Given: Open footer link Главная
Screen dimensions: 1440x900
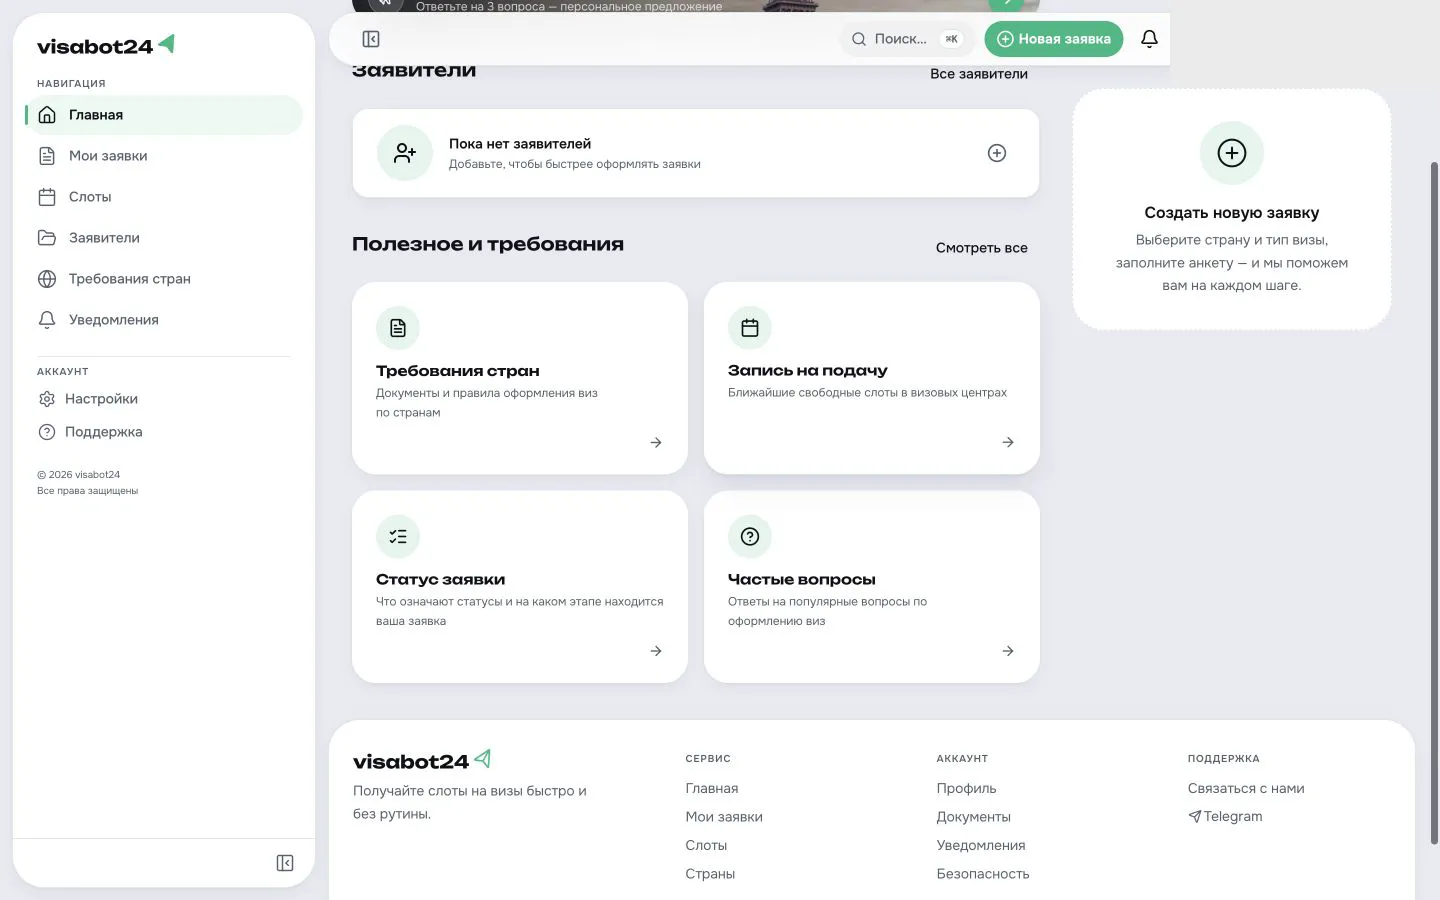Looking at the screenshot, I should [x=712, y=789].
